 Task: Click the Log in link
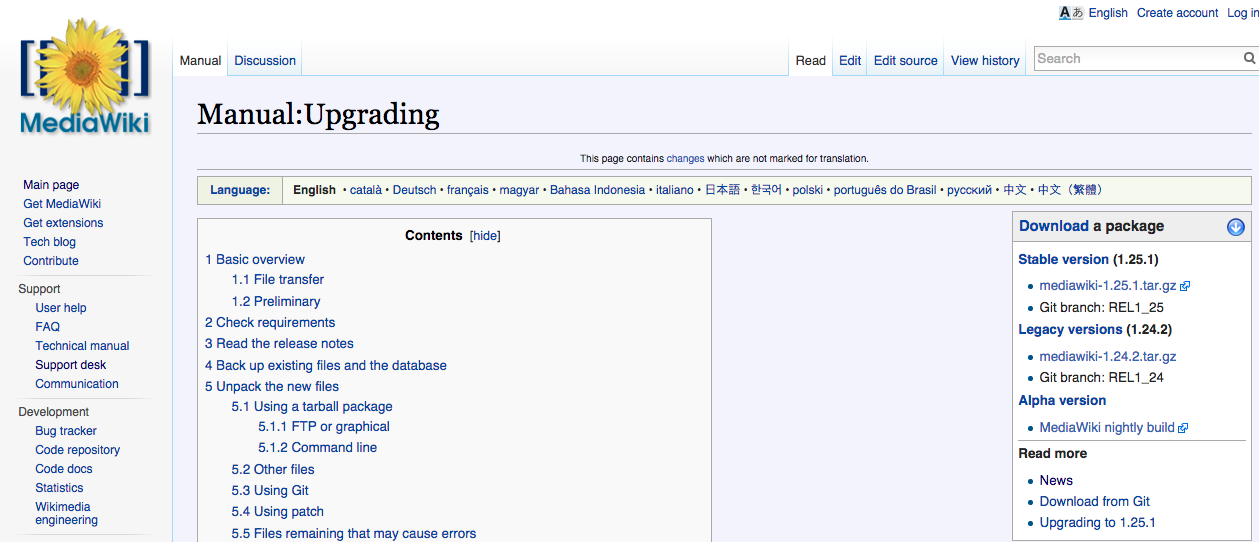coord(1243,13)
